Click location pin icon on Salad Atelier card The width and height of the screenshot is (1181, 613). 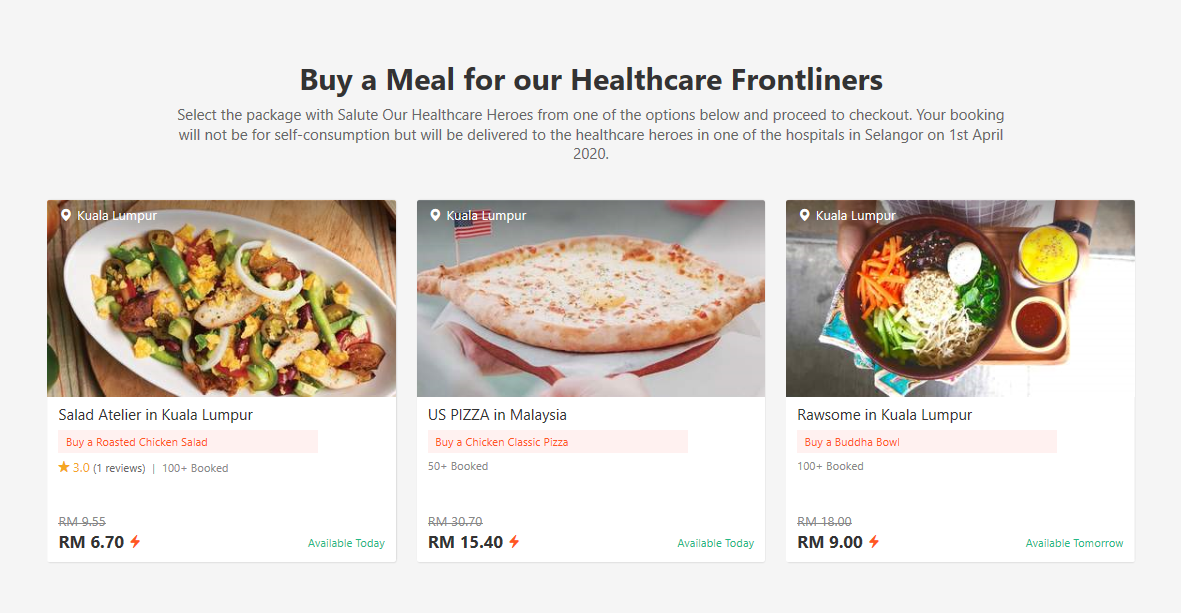66,215
